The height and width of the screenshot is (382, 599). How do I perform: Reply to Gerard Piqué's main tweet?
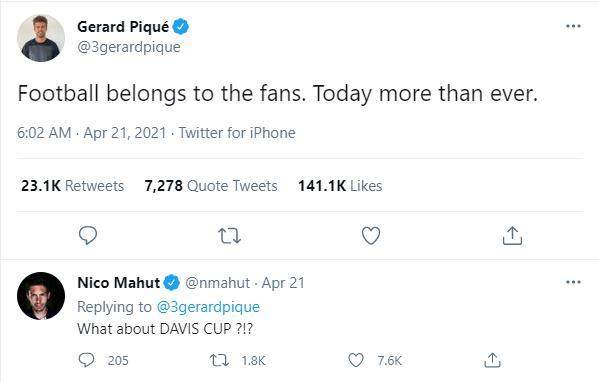point(88,235)
